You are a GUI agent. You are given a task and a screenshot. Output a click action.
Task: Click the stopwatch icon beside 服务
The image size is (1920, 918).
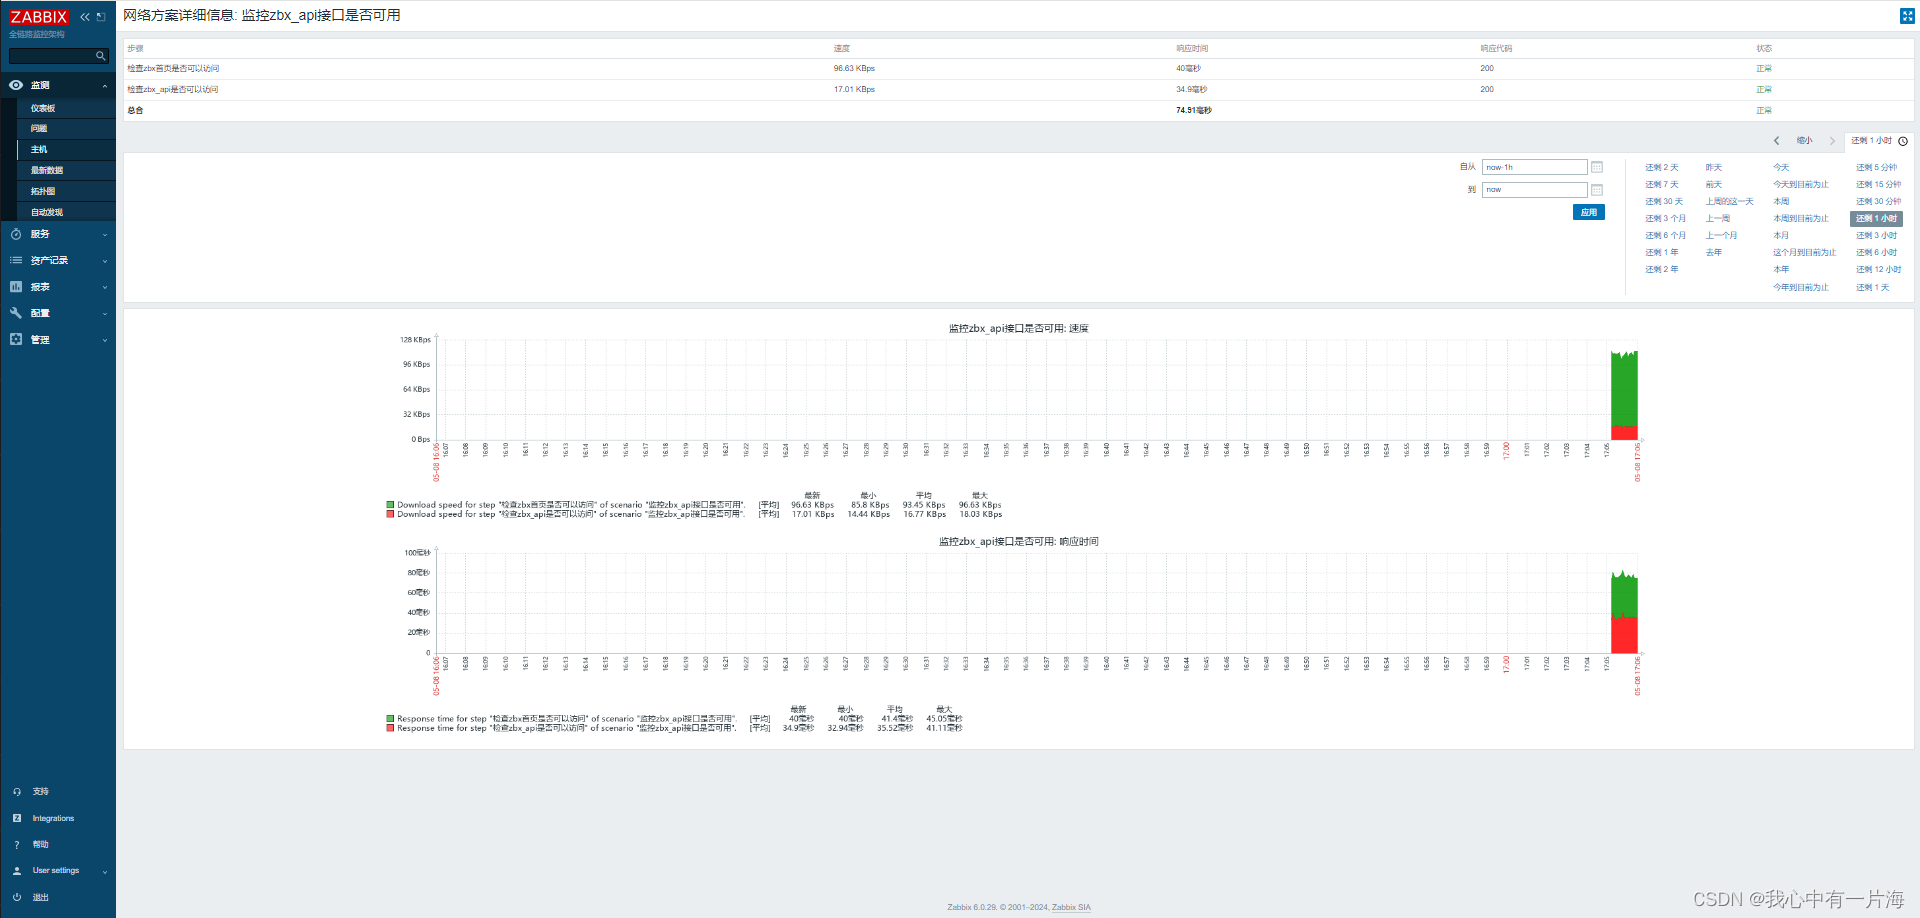pyautogui.click(x=16, y=234)
